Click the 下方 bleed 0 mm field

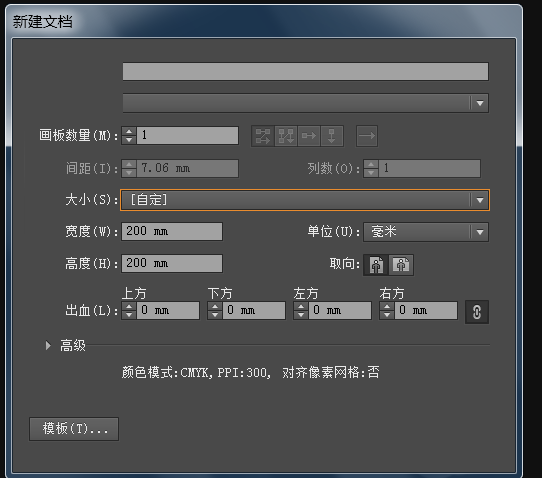(254, 310)
